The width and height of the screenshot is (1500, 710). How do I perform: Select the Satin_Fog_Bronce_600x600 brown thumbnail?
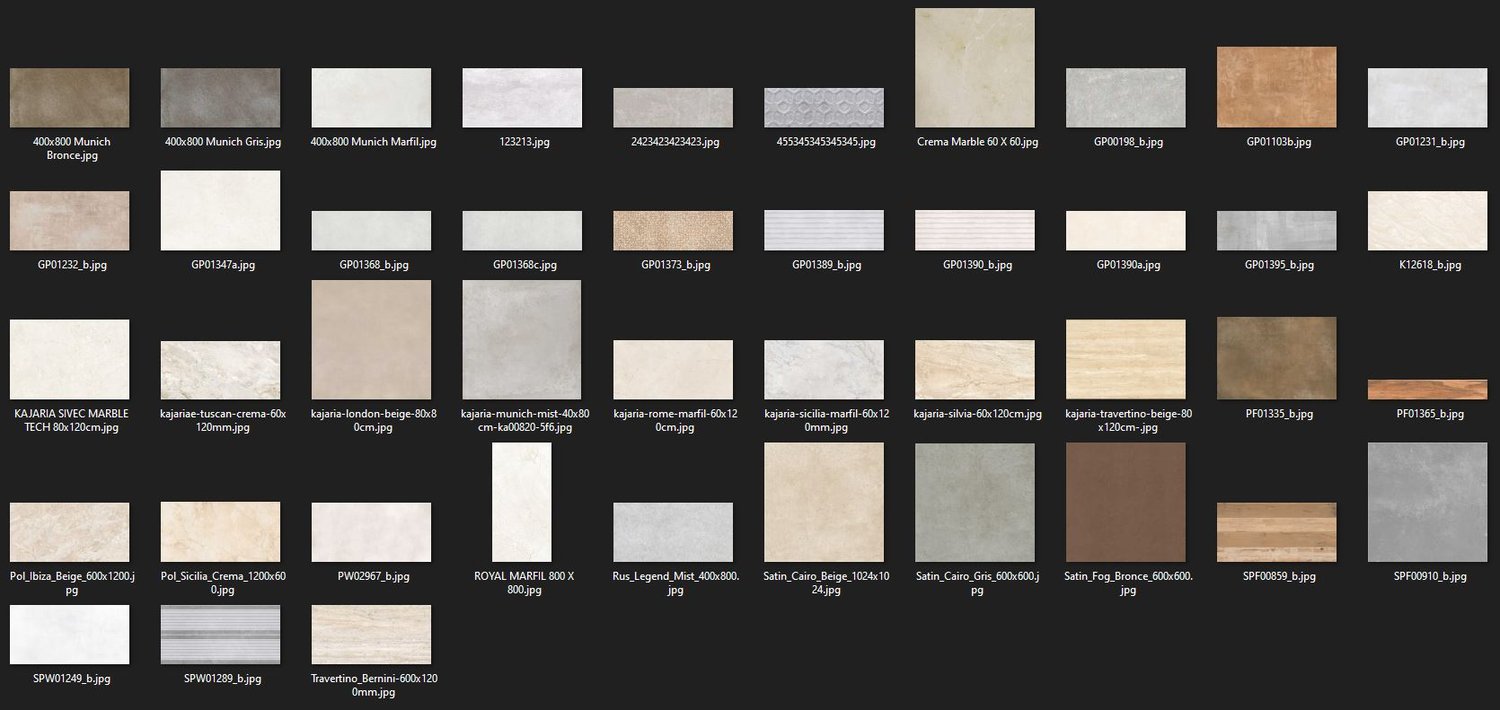pos(1126,502)
